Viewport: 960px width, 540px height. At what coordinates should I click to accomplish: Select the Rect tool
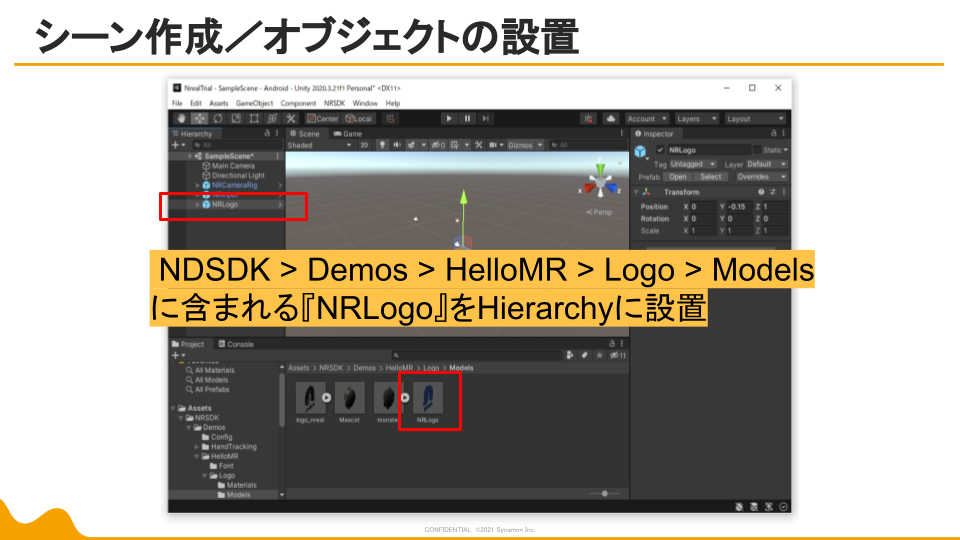254,118
